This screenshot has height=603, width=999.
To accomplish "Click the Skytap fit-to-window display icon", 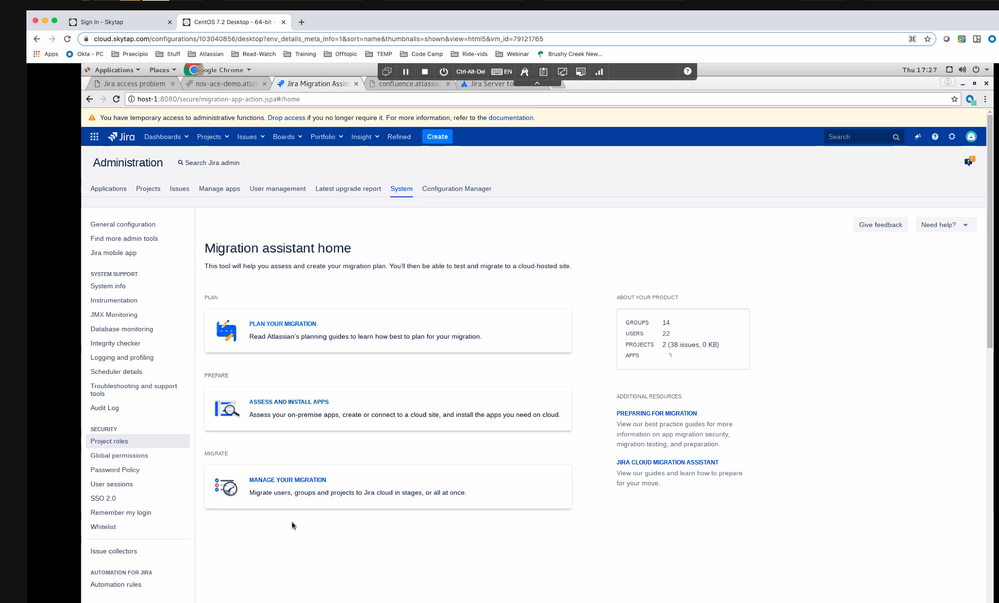I will click(562, 71).
